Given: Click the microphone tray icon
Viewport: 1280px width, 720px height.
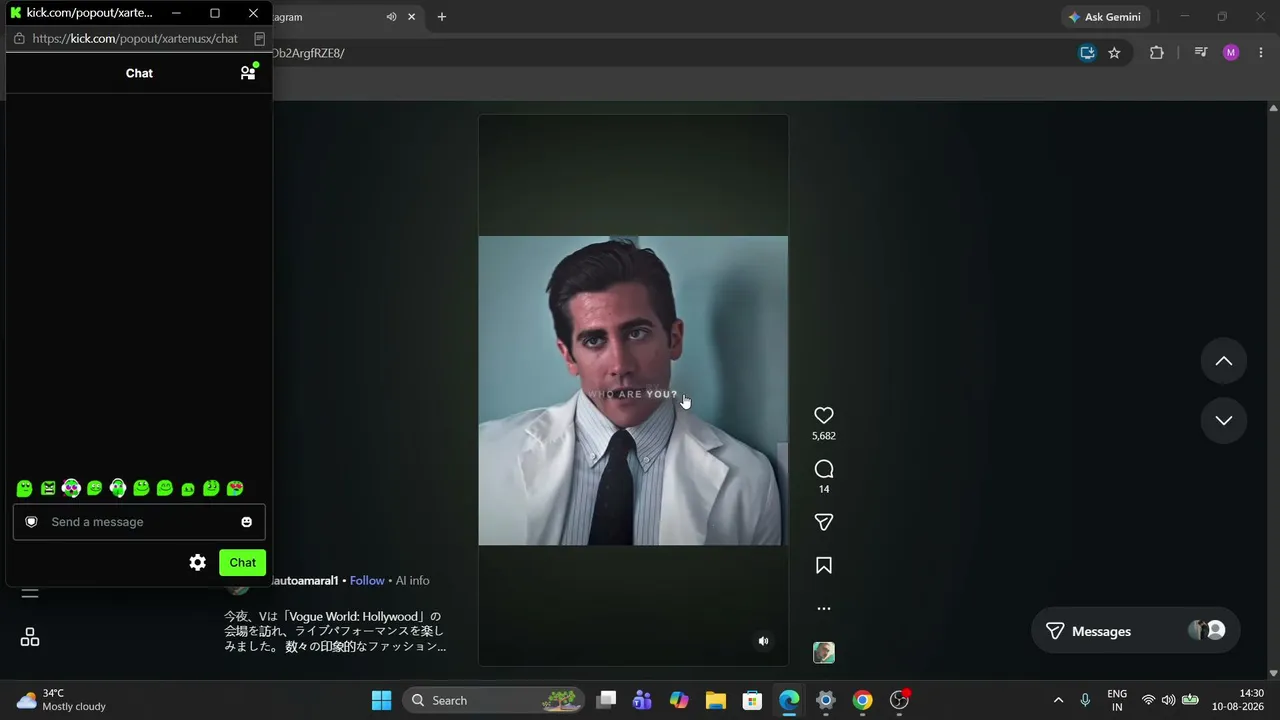Looking at the screenshot, I should (1085, 700).
